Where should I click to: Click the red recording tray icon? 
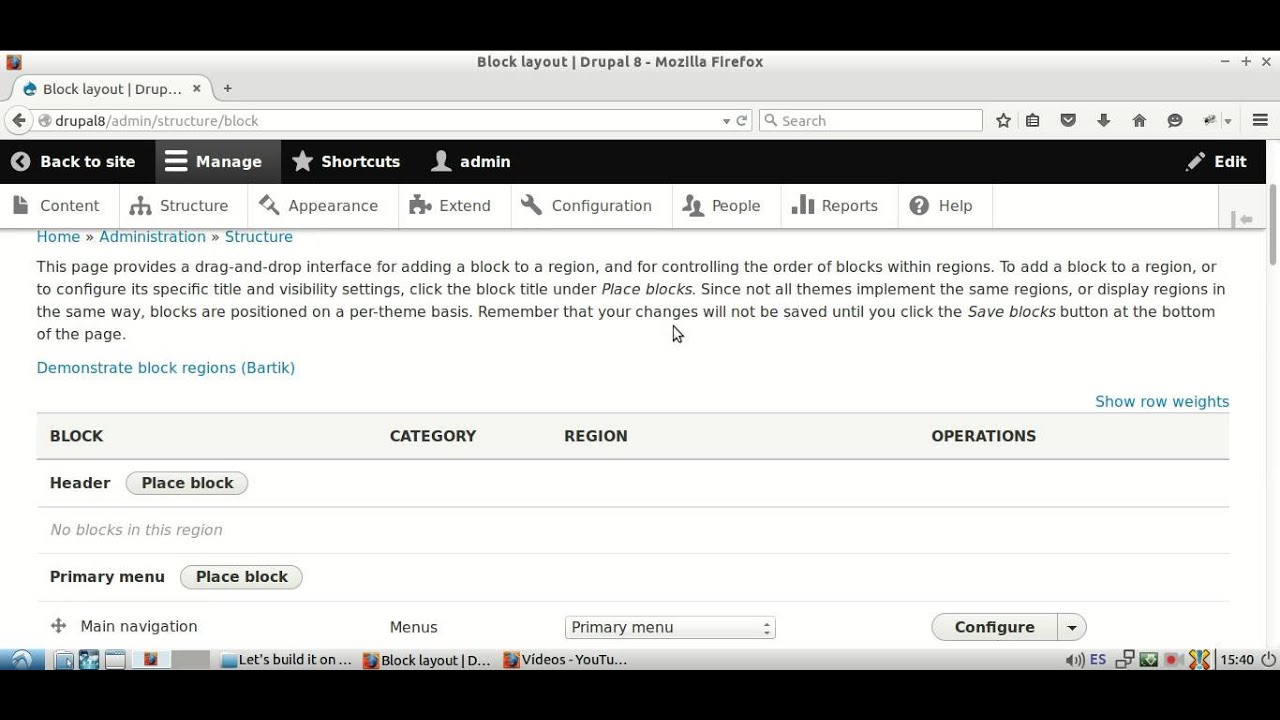click(1173, 660)
